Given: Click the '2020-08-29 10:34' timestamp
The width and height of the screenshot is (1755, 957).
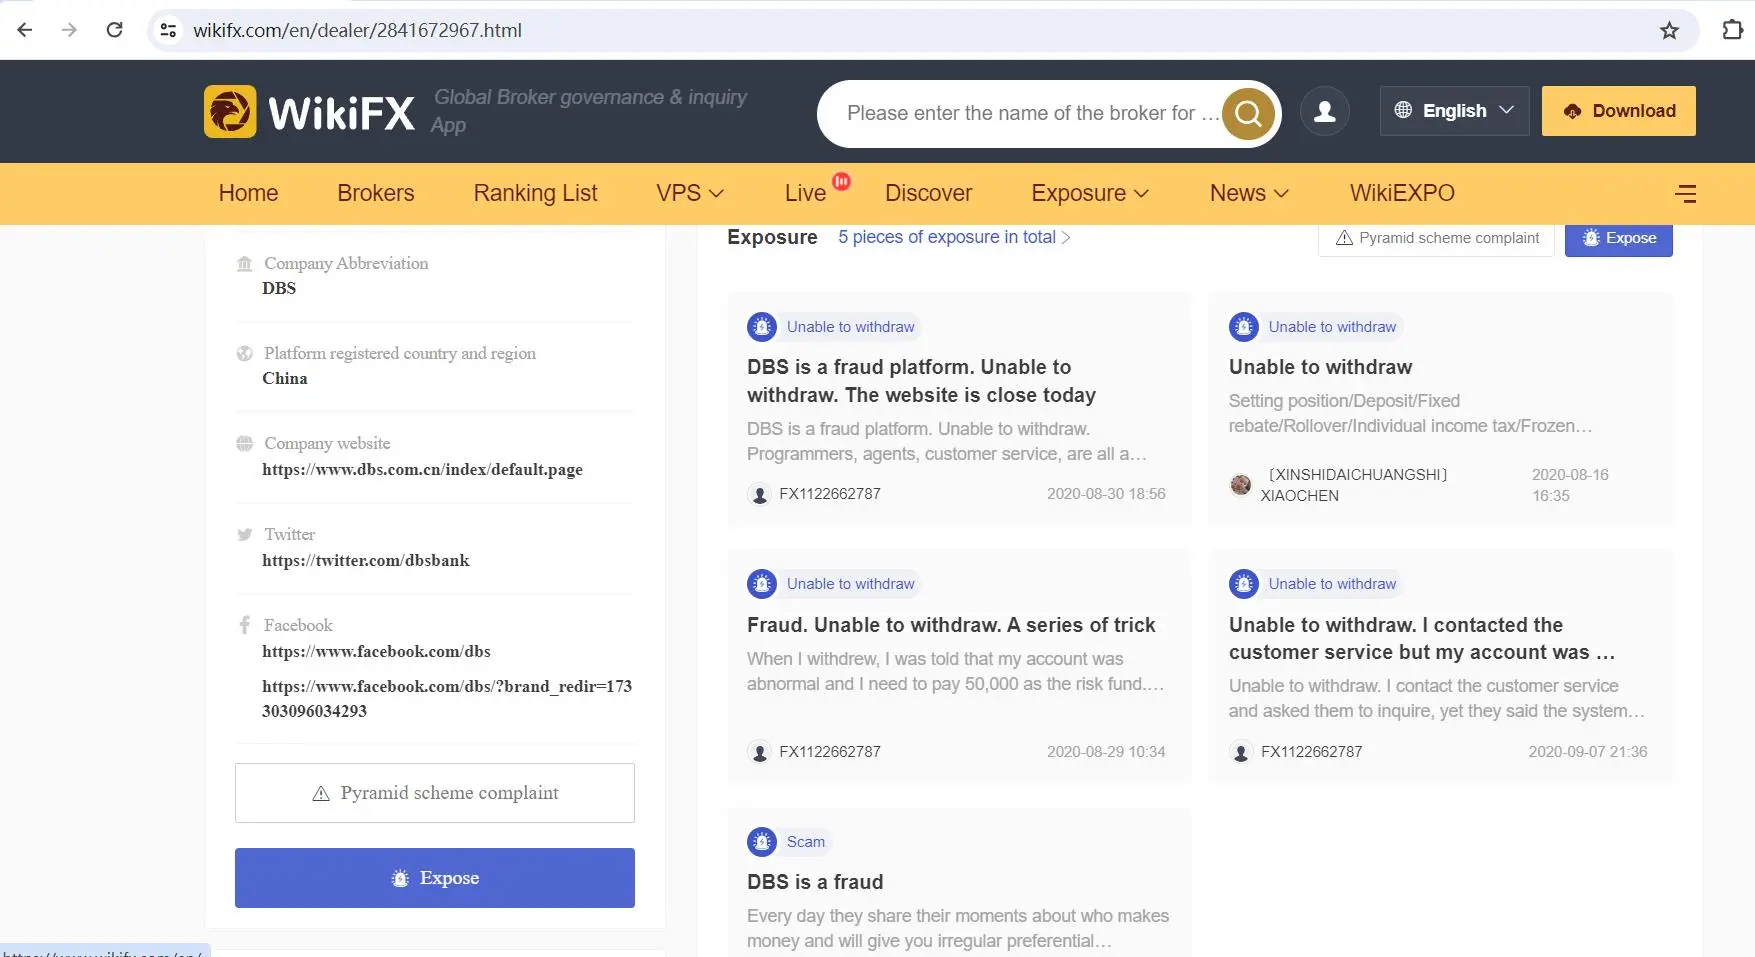Looking at the screenshot, I should pyautogui.click(x=1106, y=752).
